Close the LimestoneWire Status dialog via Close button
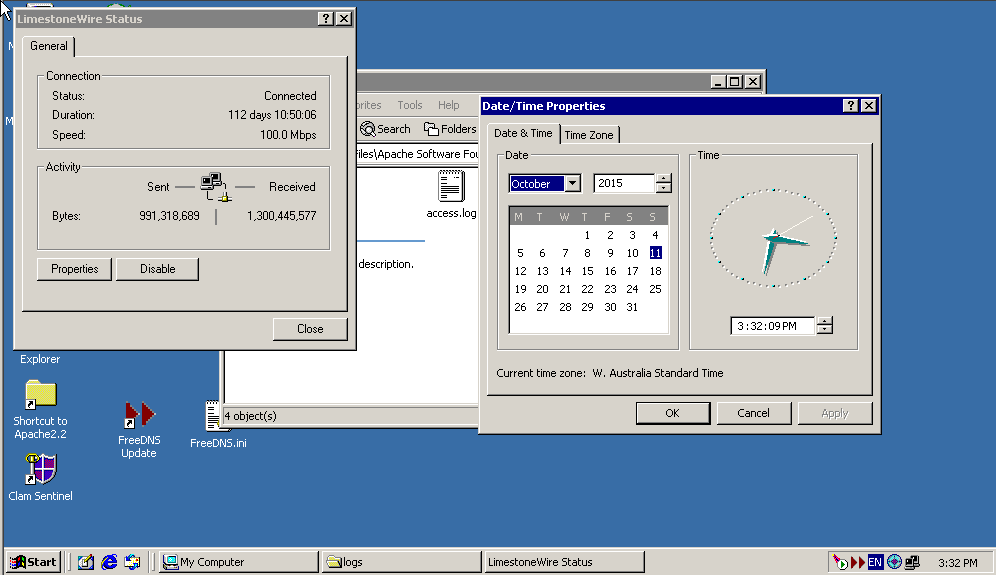This screenshot has width=996, height=575. (310, 328)
